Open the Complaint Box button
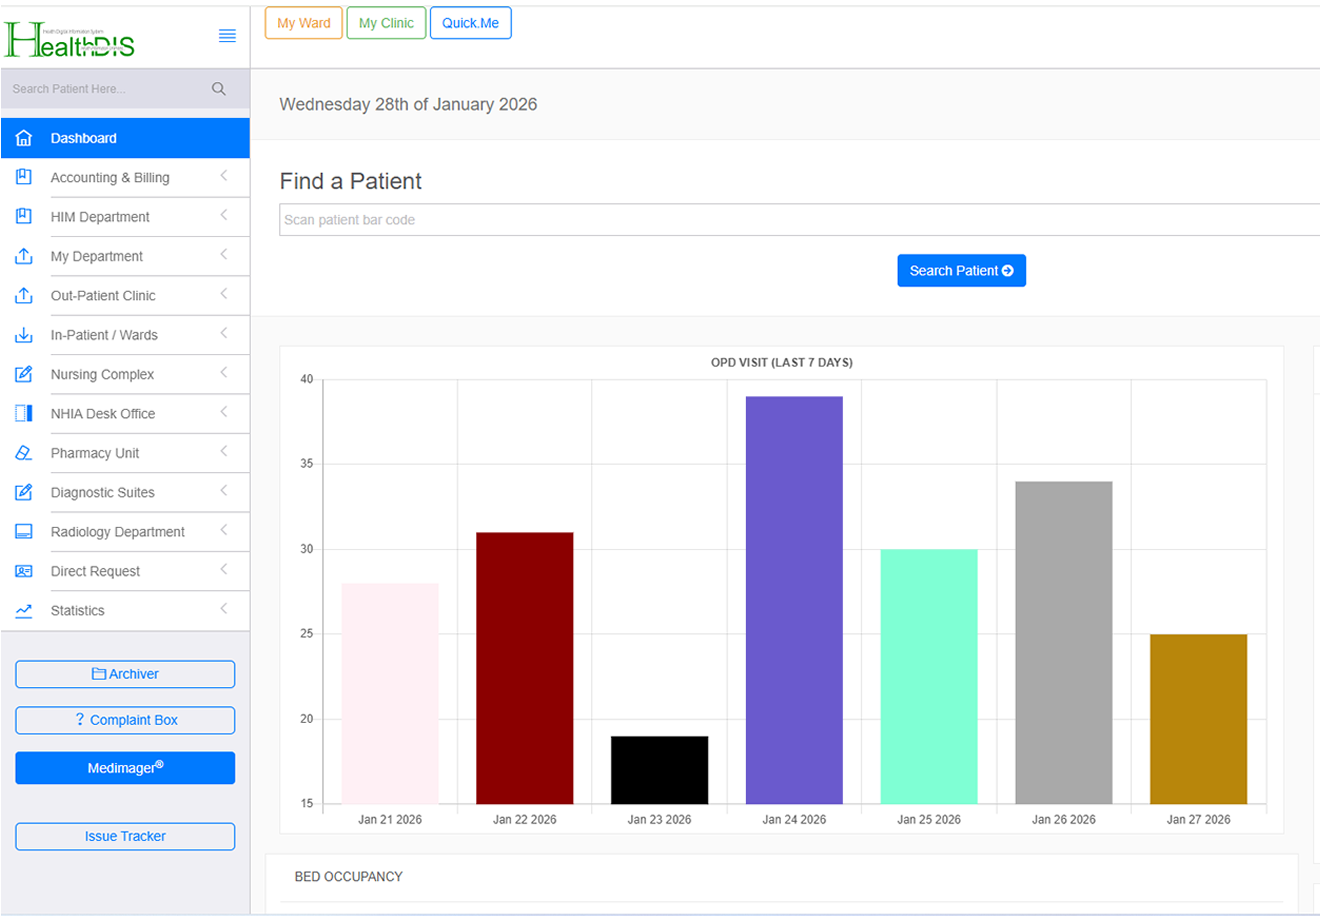The image size is (1320, 916). 125,720
